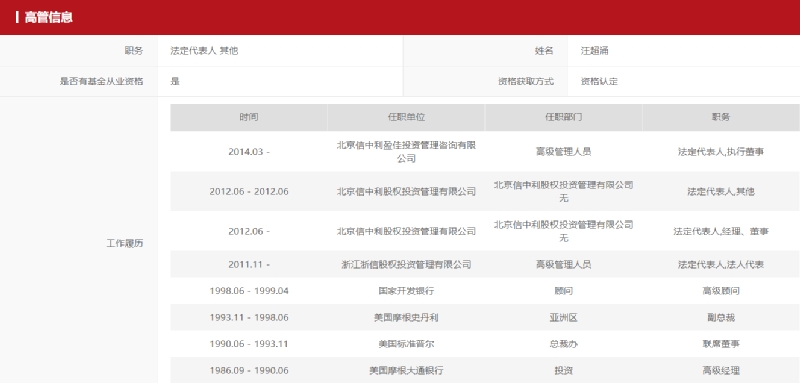This screenshot has height=383, width=800.
Task: Click the 副总裁 title cell
Action: click(721, 318)
